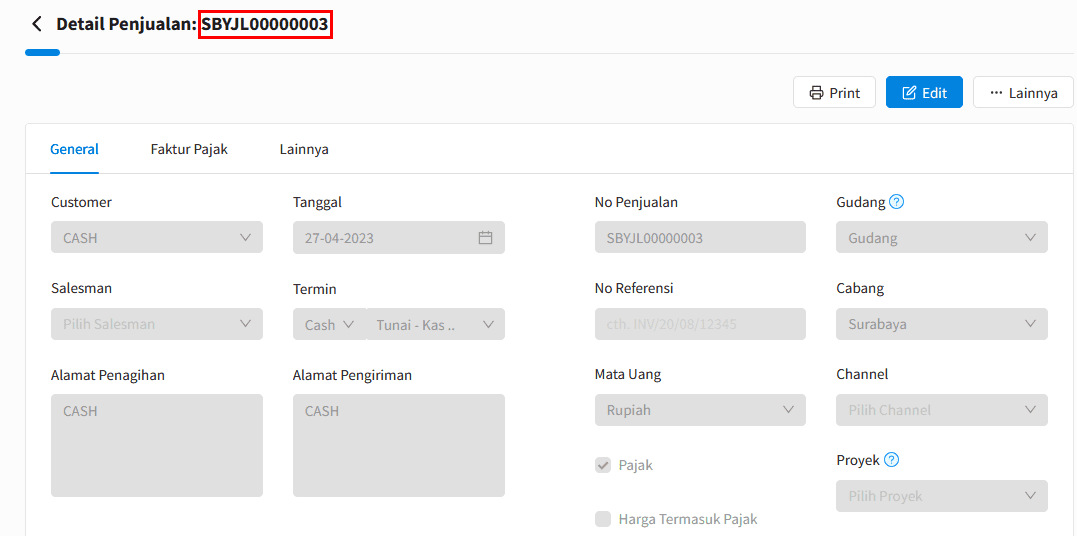Click the Gudang help question icon
1077x536 pixels.
point(896,202)
